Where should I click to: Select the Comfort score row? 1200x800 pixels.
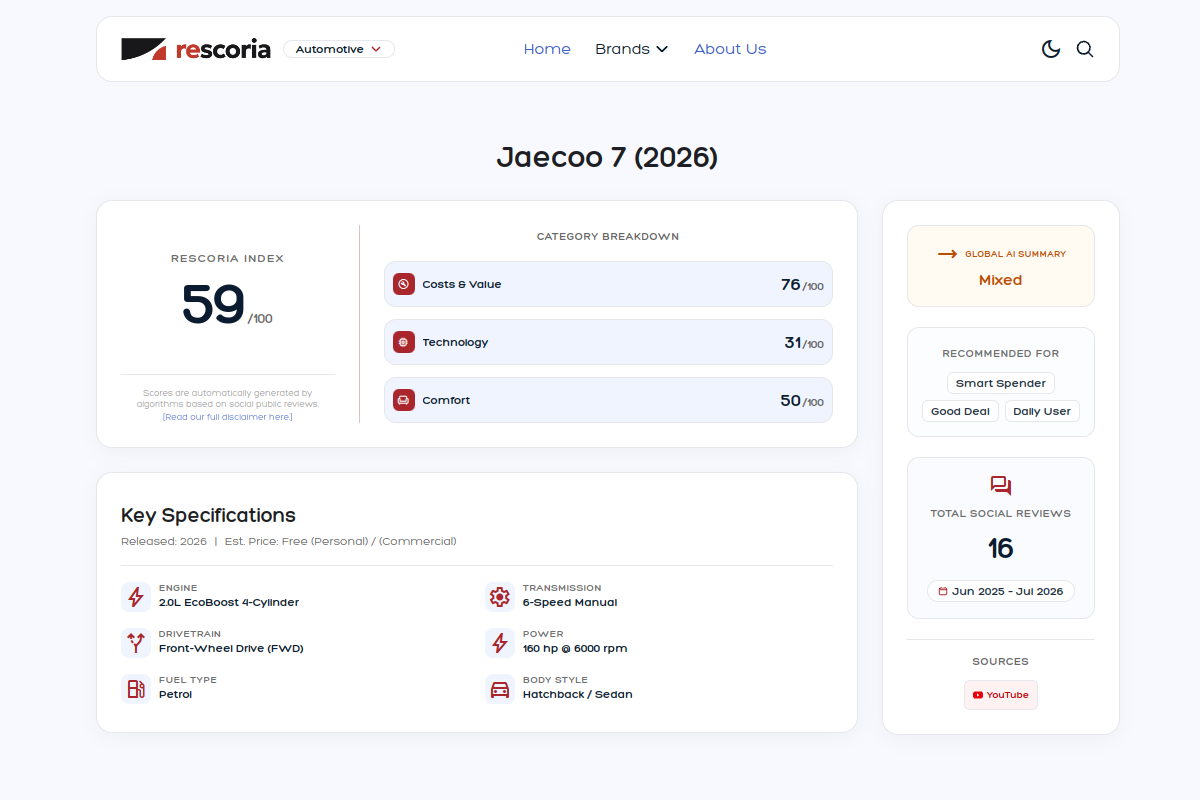coord(608,400)
